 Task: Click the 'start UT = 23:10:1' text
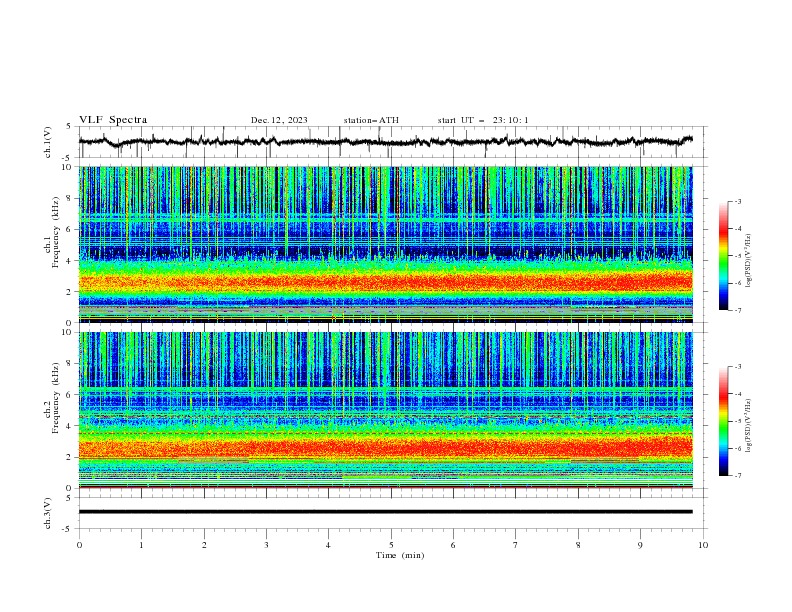pyautogui.click(x=482, y=120)
